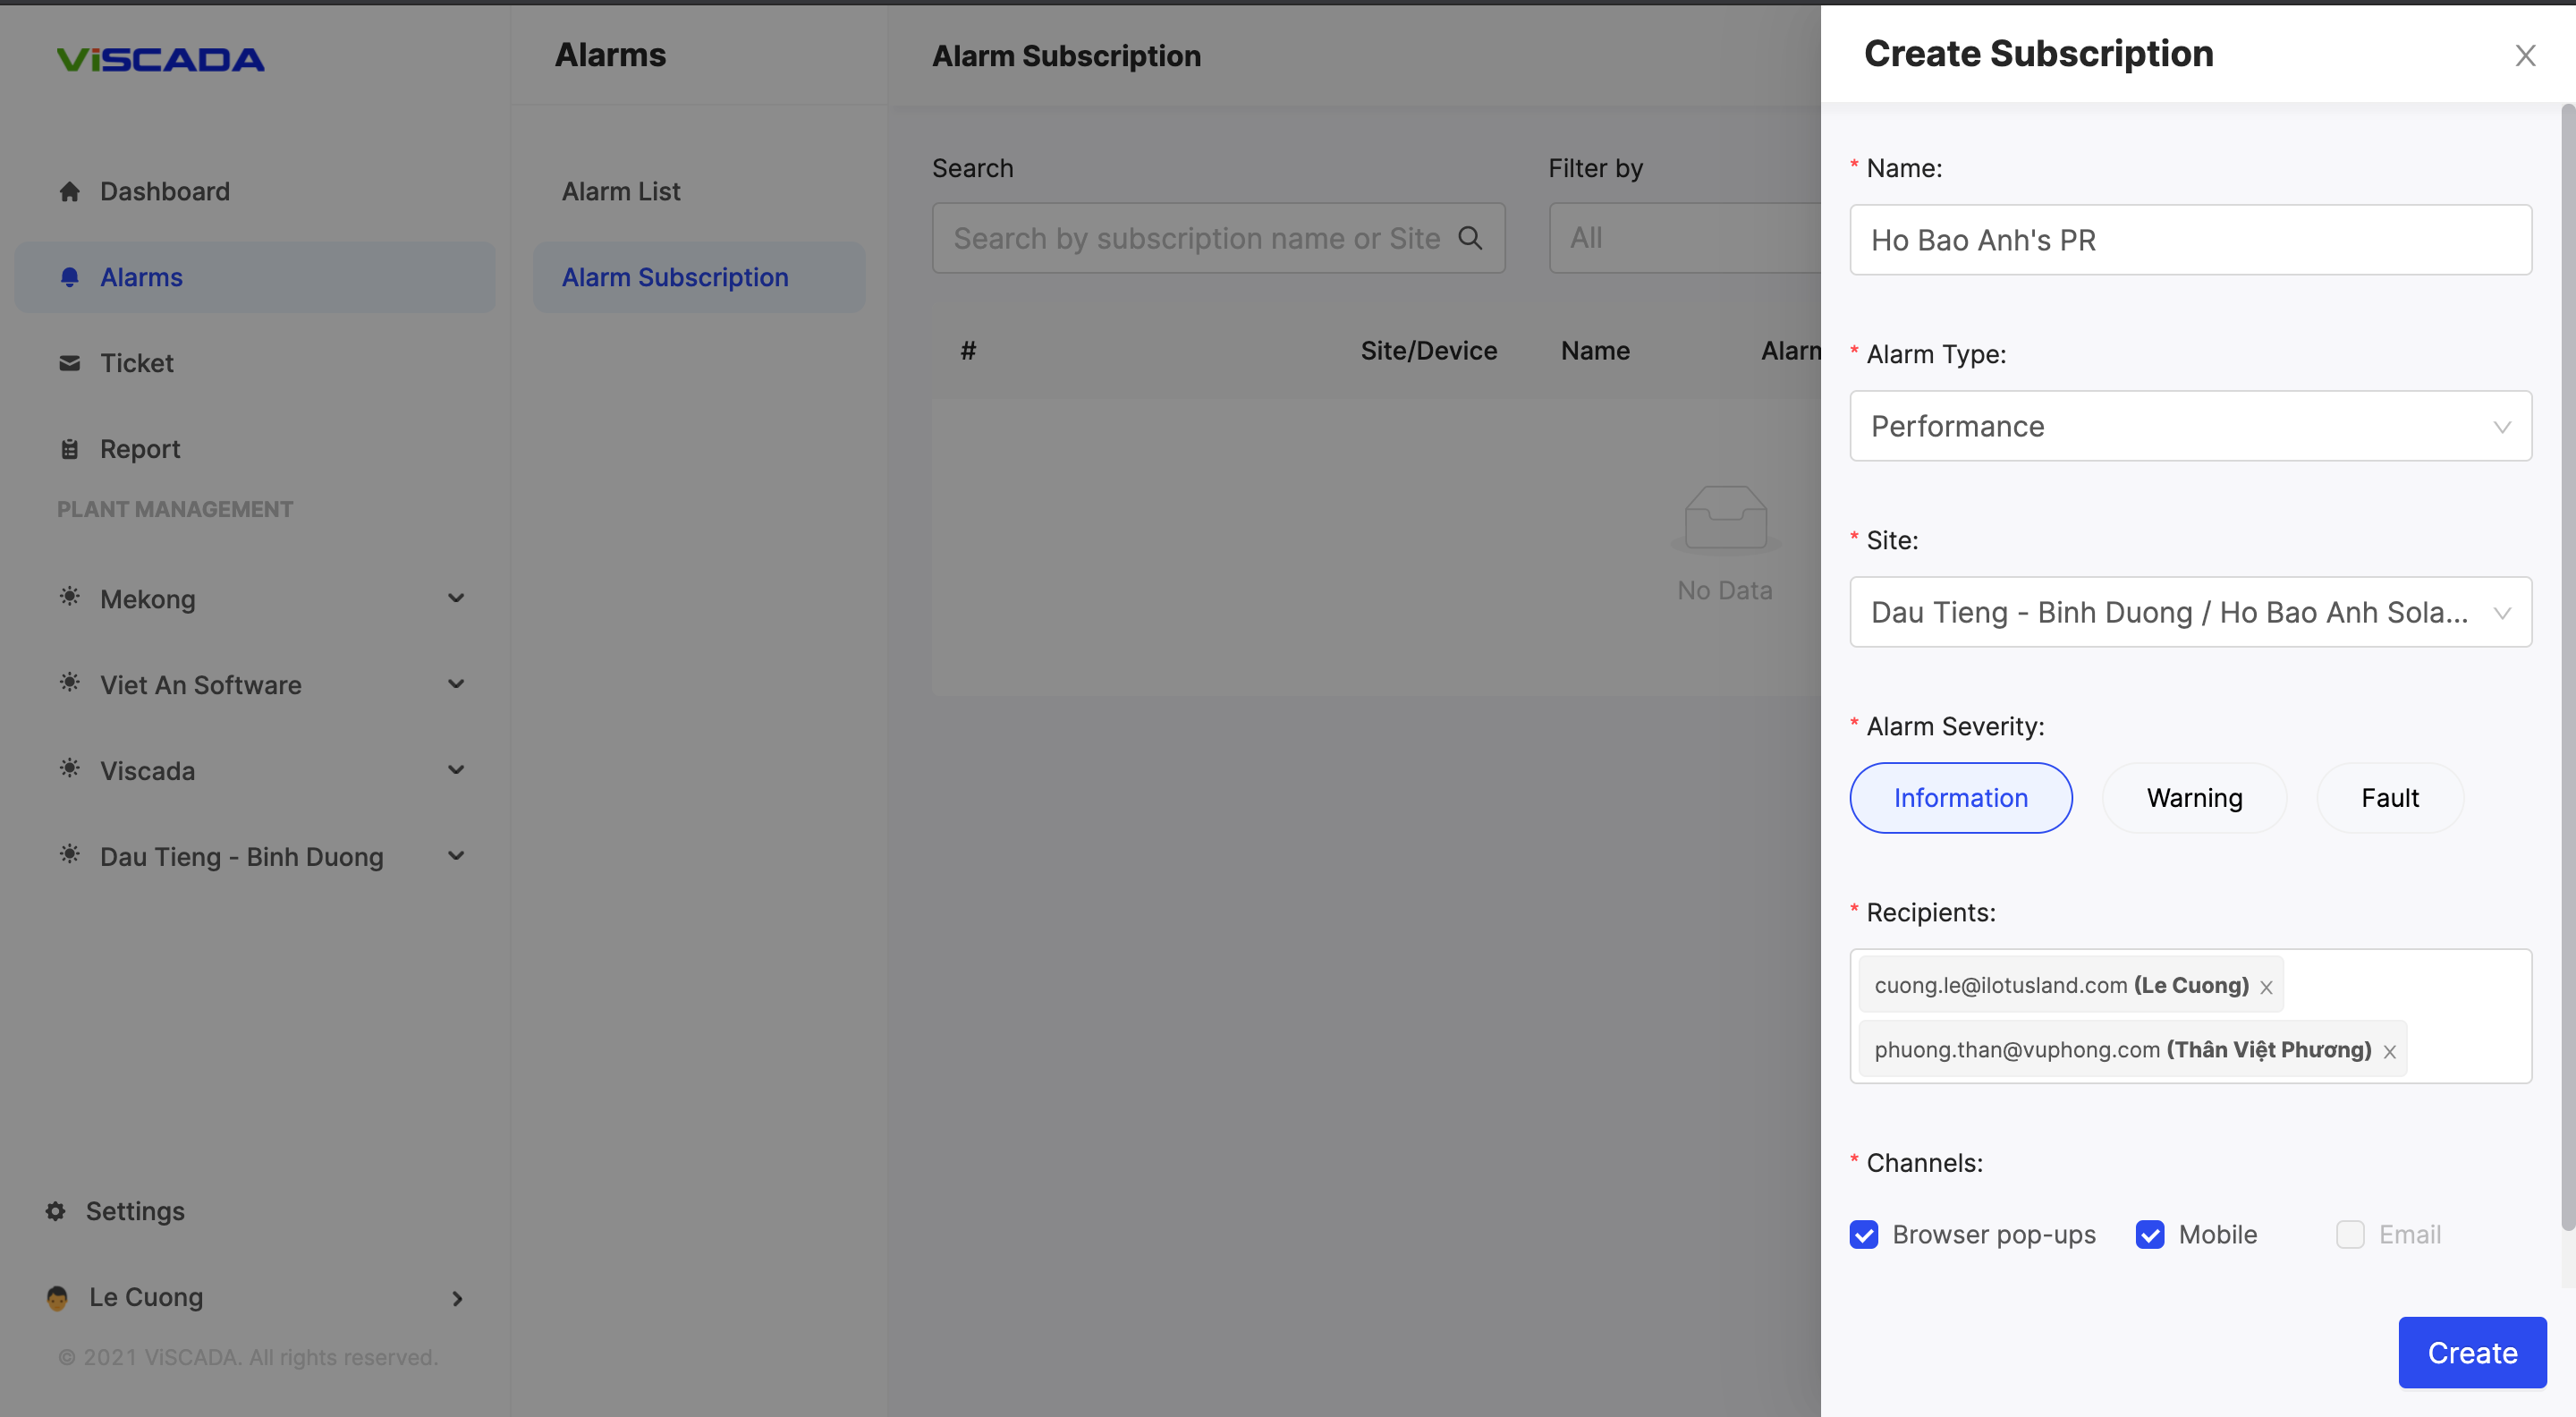Open the Alarm List menu item
Screen dimensions: 2576x1417
pos(621,191)
